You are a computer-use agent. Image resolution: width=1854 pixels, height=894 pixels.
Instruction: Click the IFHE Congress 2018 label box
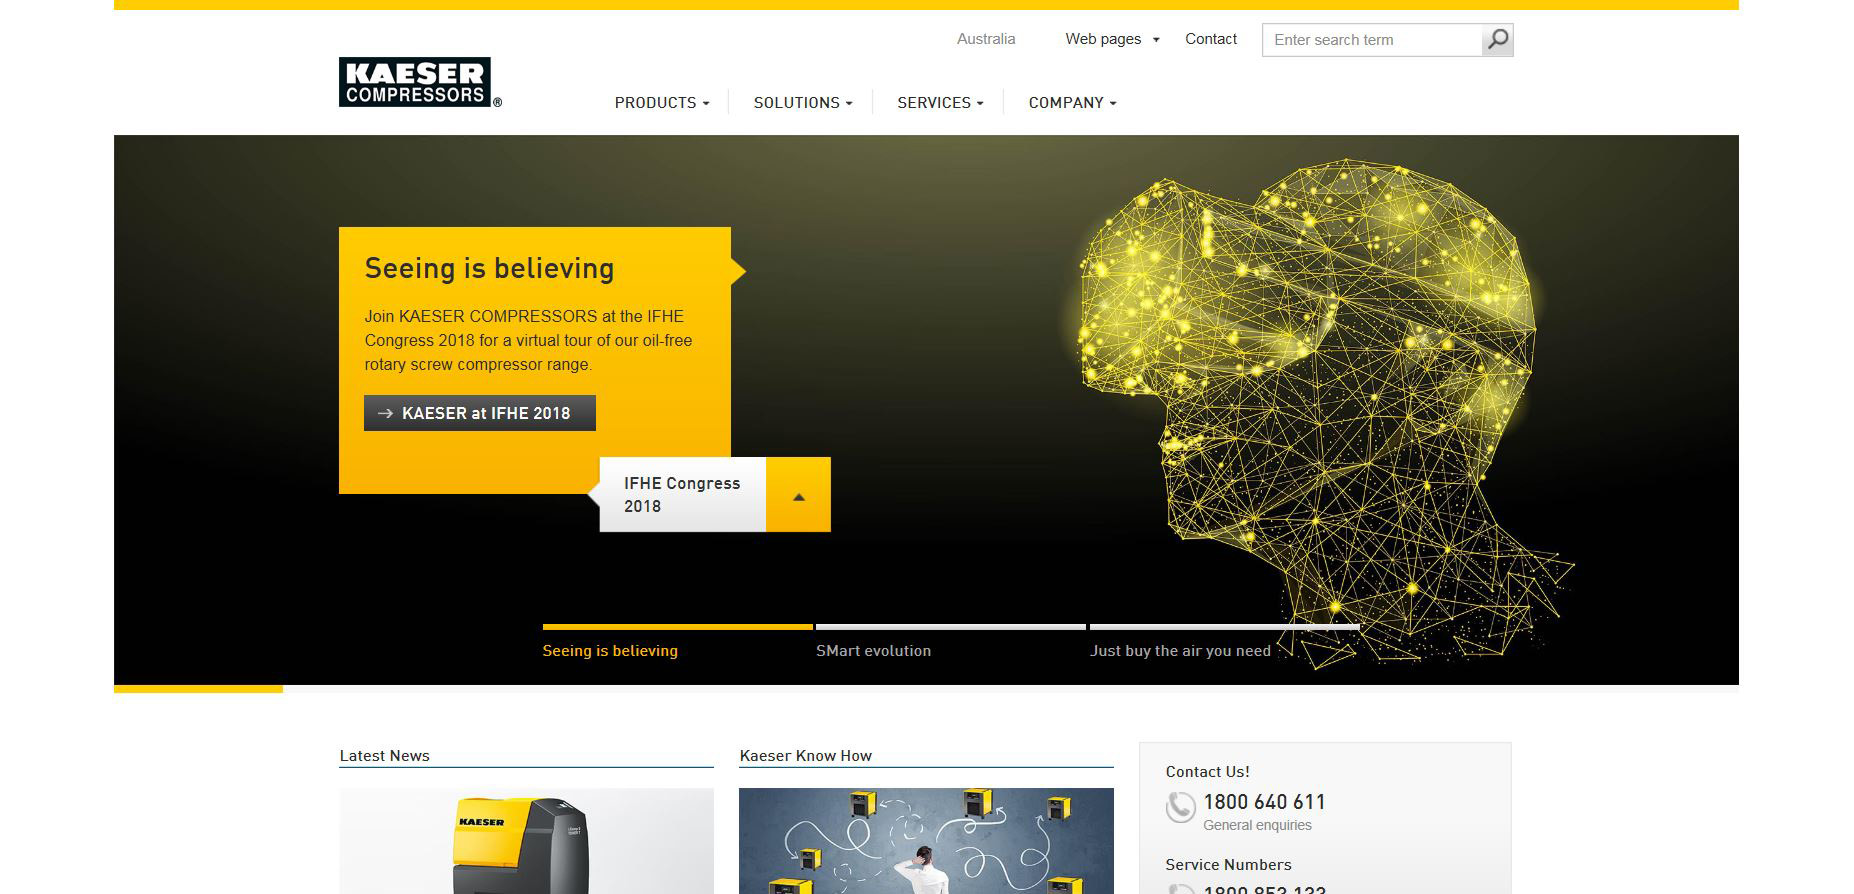683,495
